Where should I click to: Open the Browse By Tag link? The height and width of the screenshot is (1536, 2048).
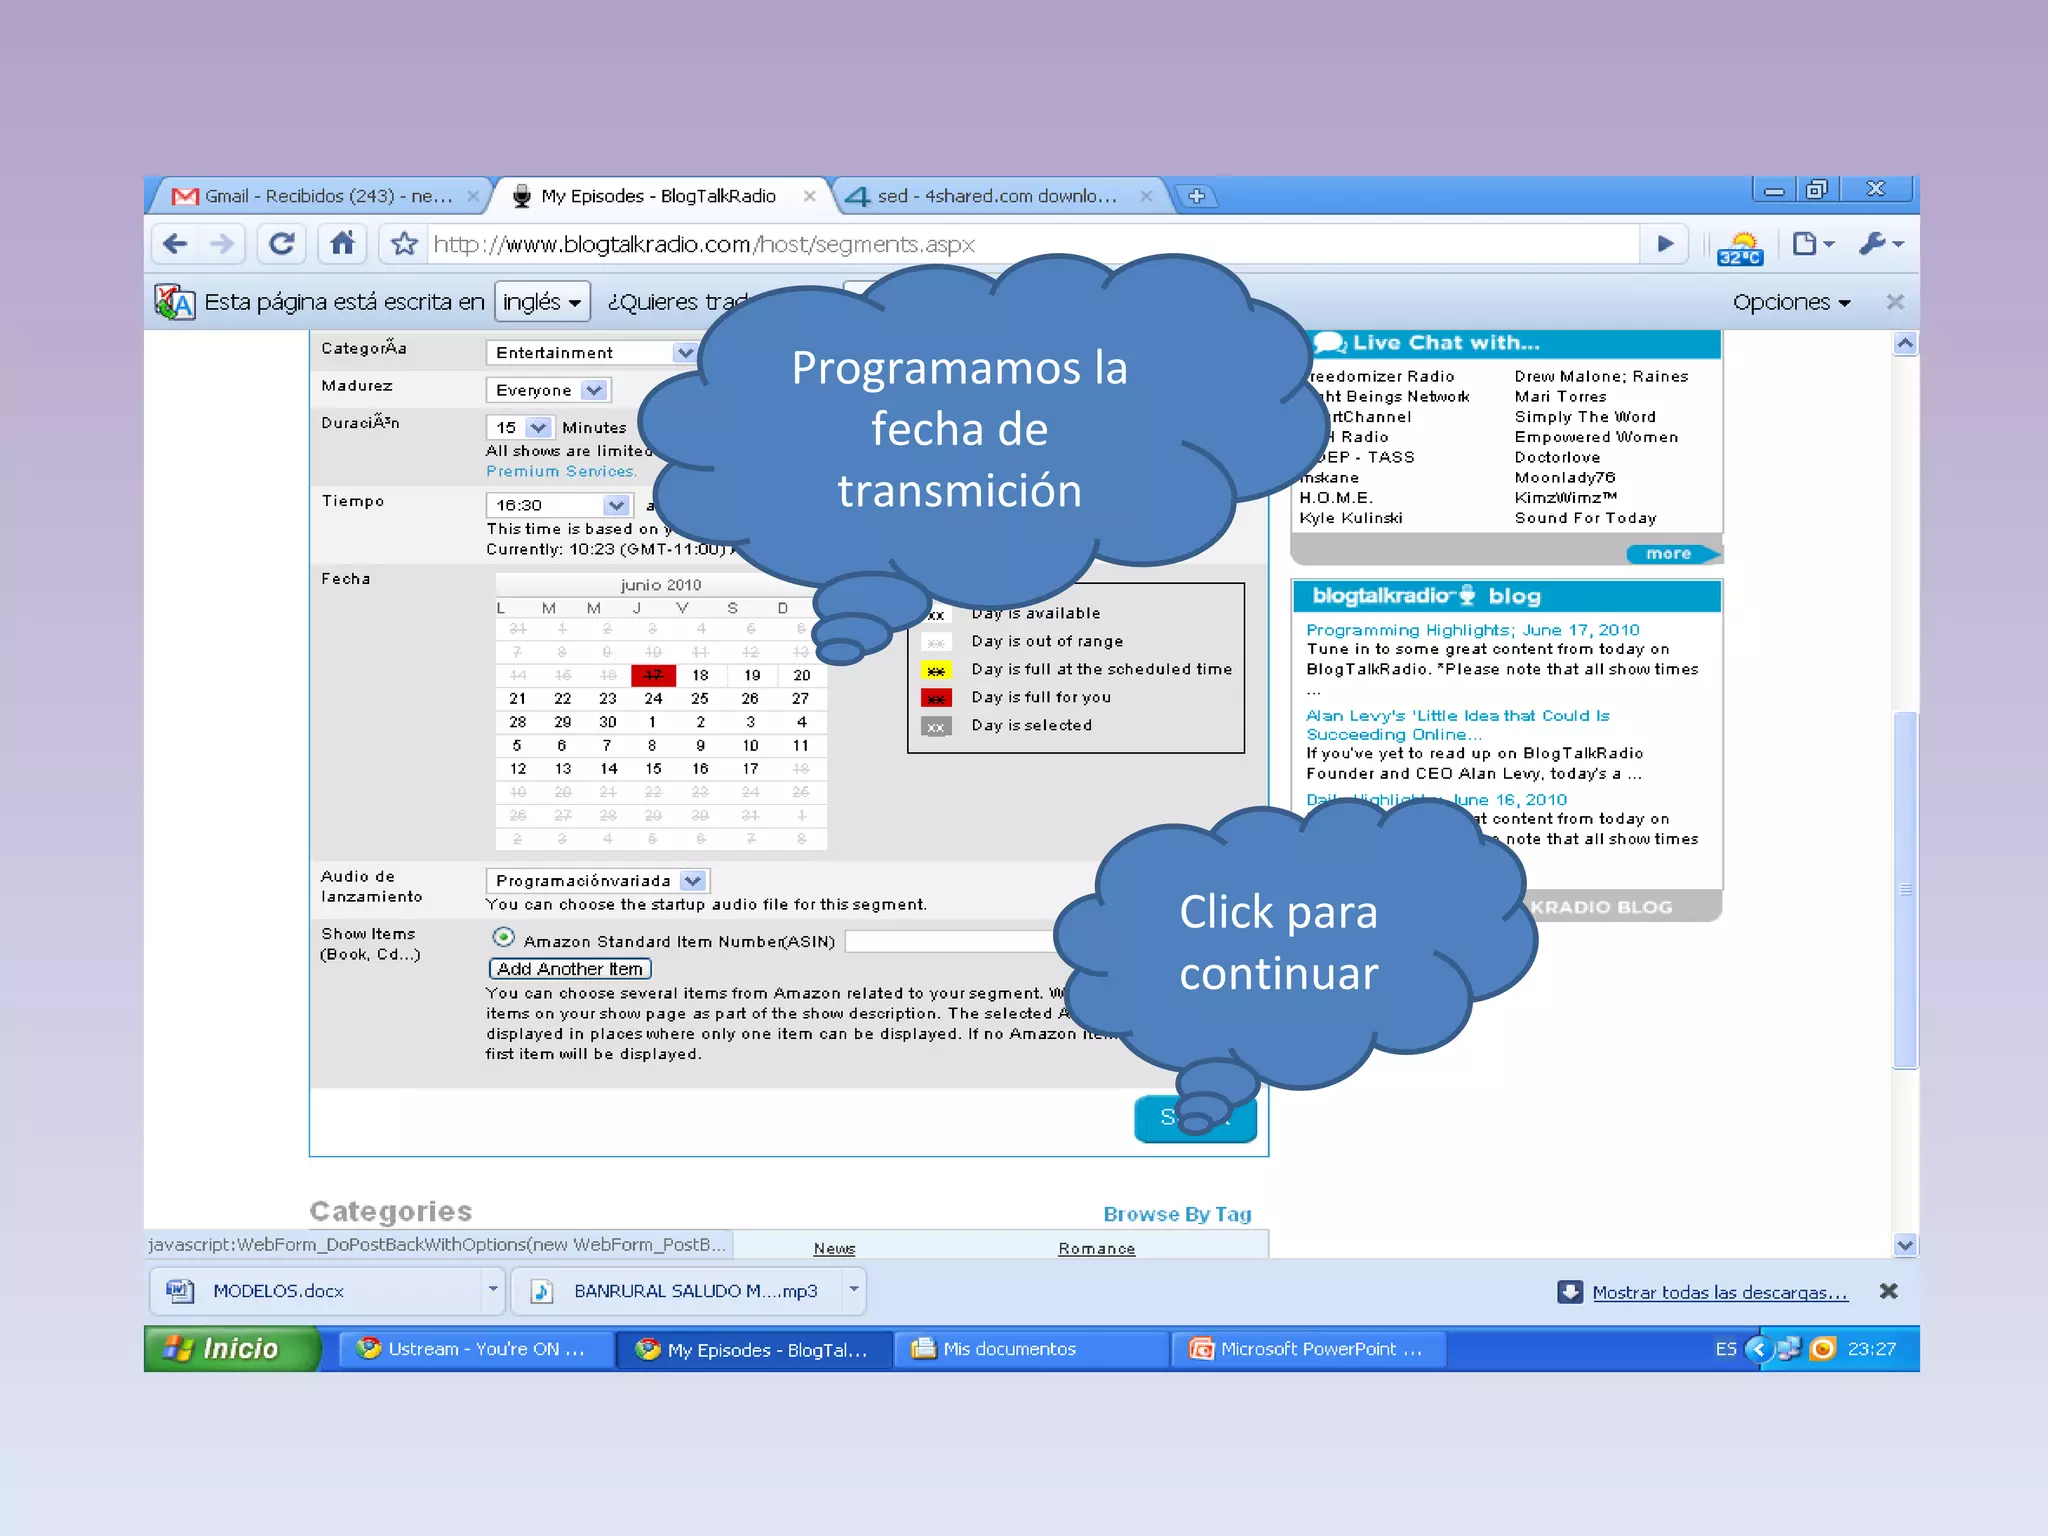[1177, 1214]
